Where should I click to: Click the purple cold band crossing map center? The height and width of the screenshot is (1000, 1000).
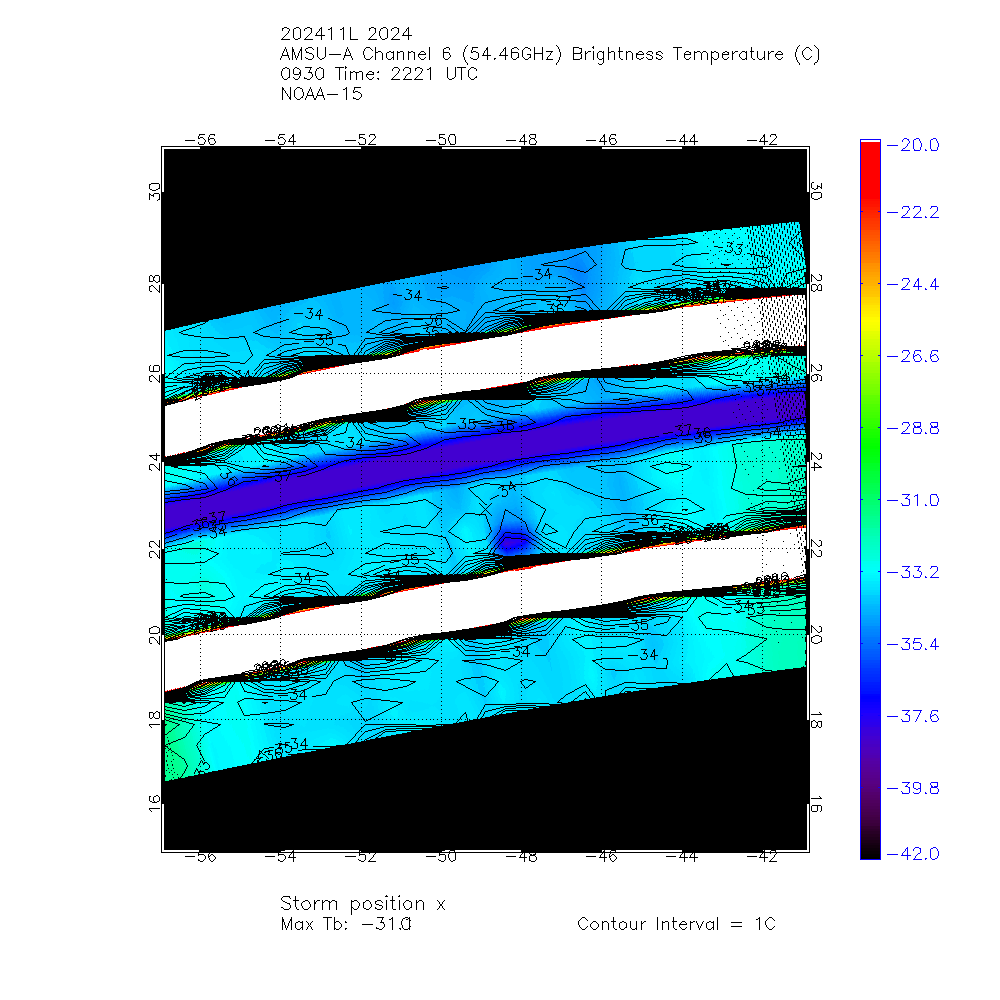480,452
